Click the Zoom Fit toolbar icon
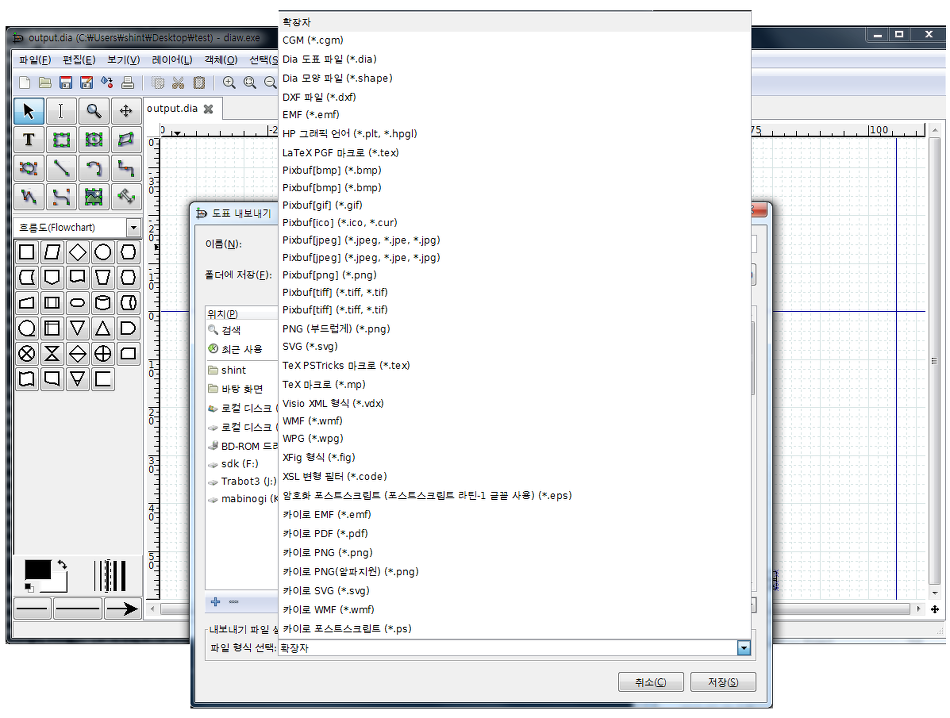The height and width of the screenshot is (718, 950). 250,82
